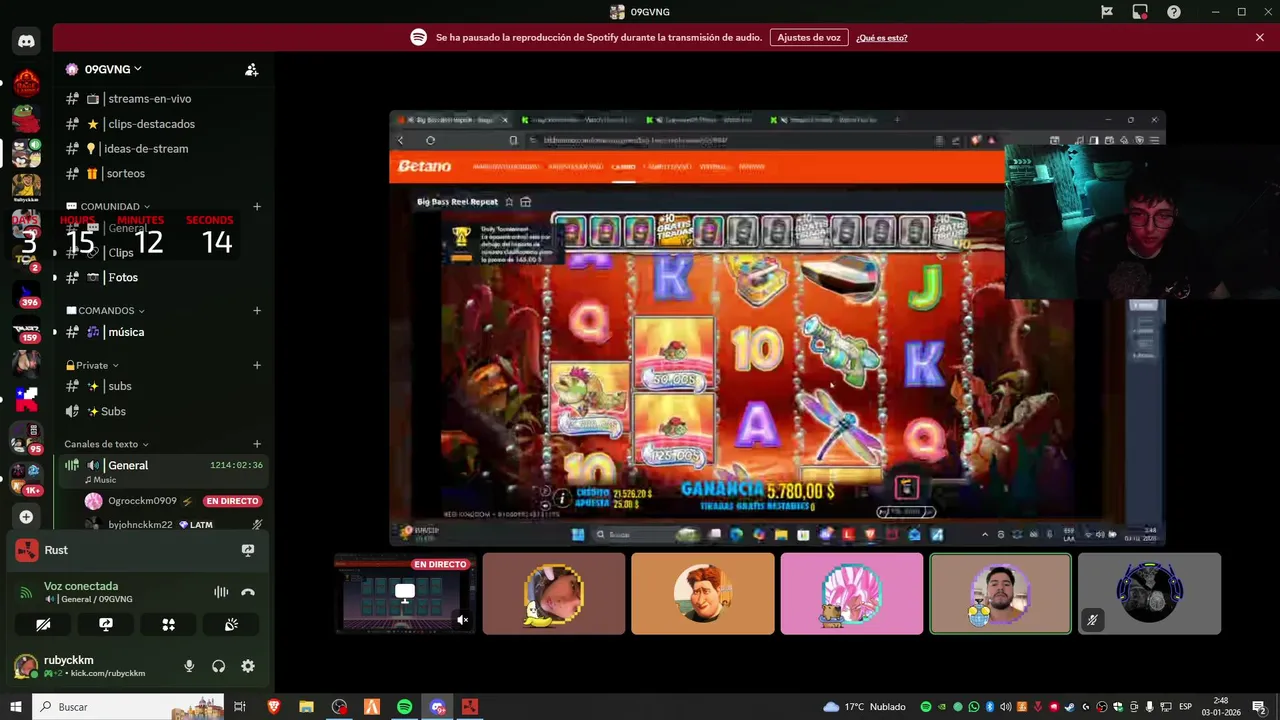Screen dimensions: 1280x720
Task: Collapse Canales de texto category
Action: (106, 444)
